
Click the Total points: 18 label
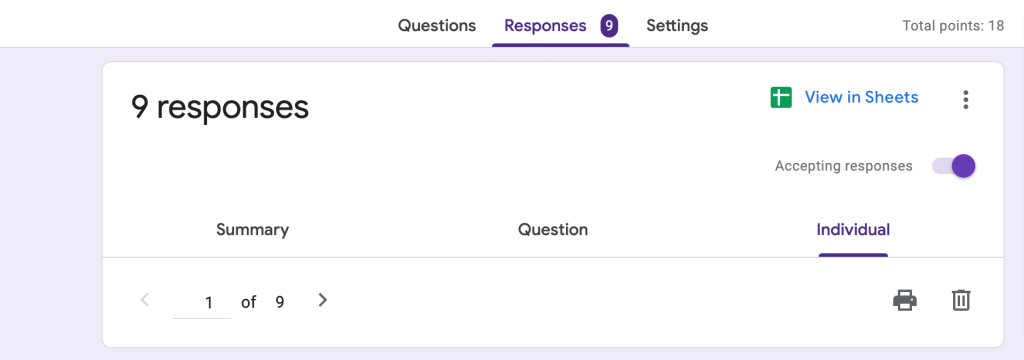click(x=953, y=26)
